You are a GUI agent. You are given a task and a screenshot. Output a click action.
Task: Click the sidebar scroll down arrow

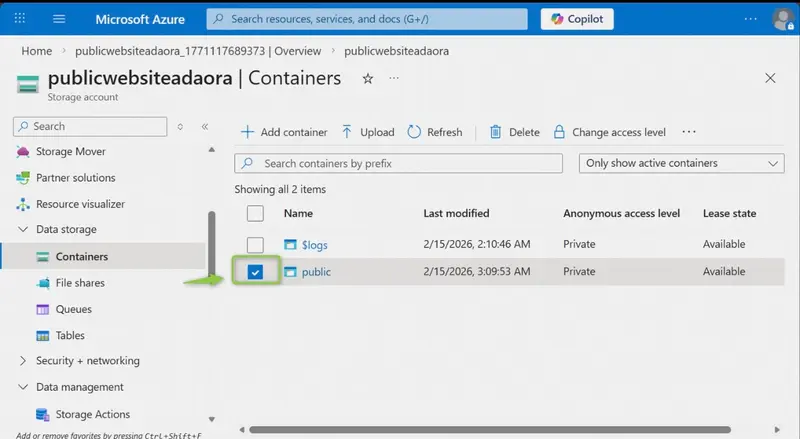[212, 420]
